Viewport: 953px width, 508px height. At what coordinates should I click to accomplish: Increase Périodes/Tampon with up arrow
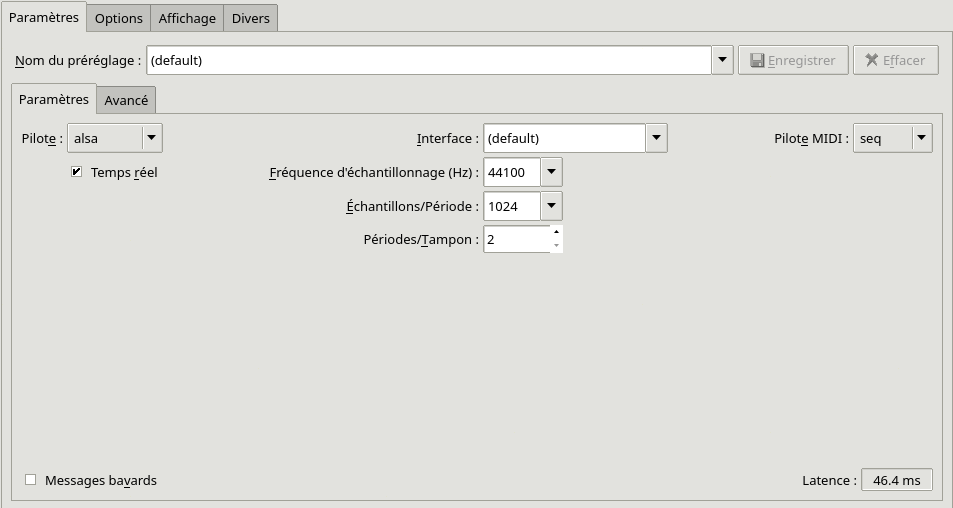(x=556, y=232)
